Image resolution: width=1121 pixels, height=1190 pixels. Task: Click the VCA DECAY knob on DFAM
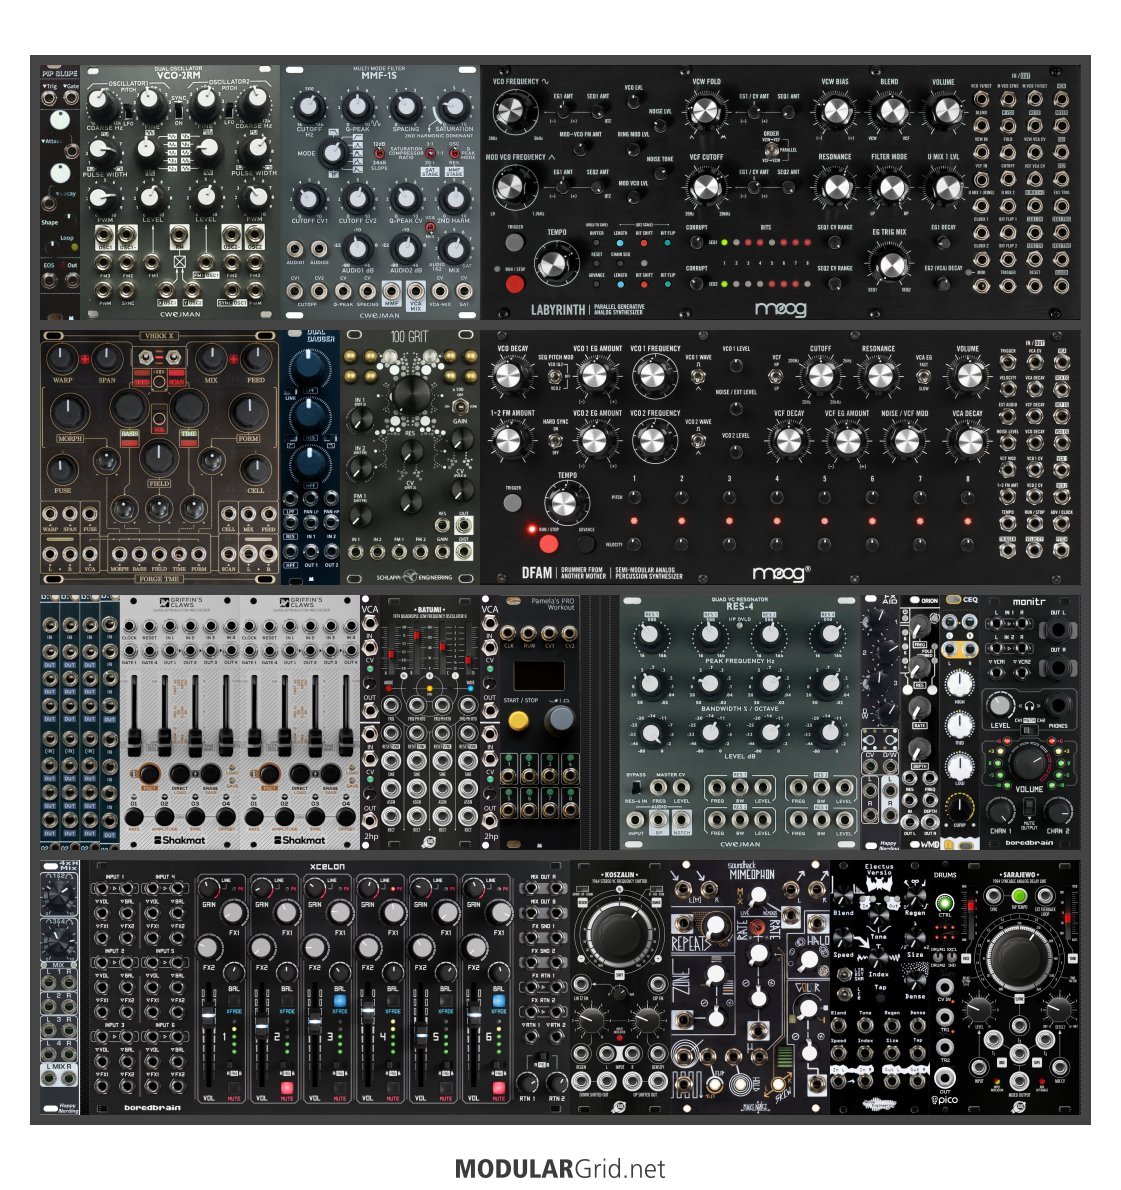tap(968, 440)
